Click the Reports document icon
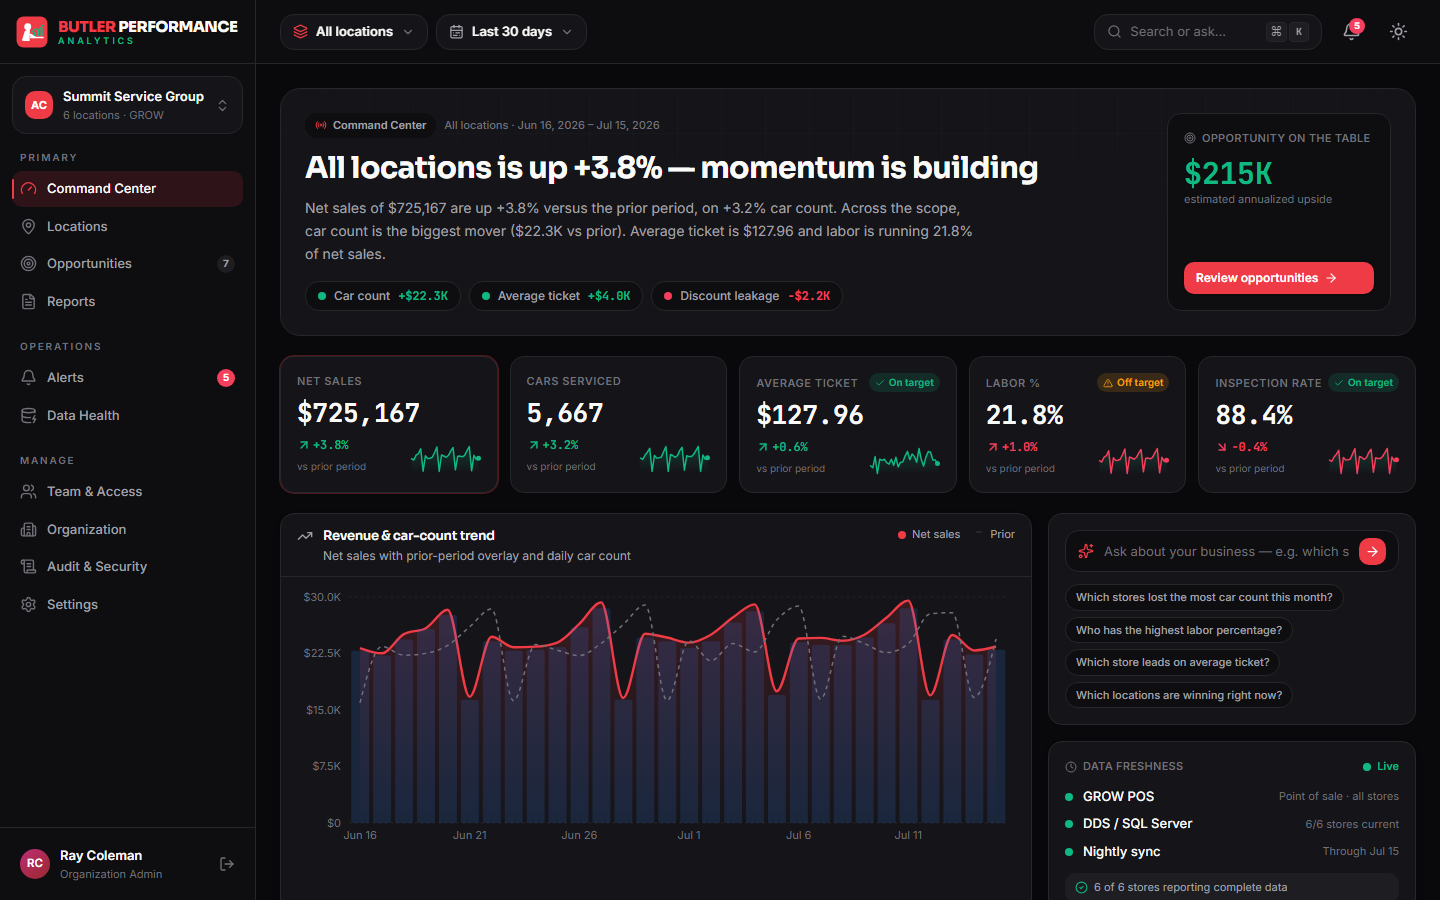 (29, 302)
